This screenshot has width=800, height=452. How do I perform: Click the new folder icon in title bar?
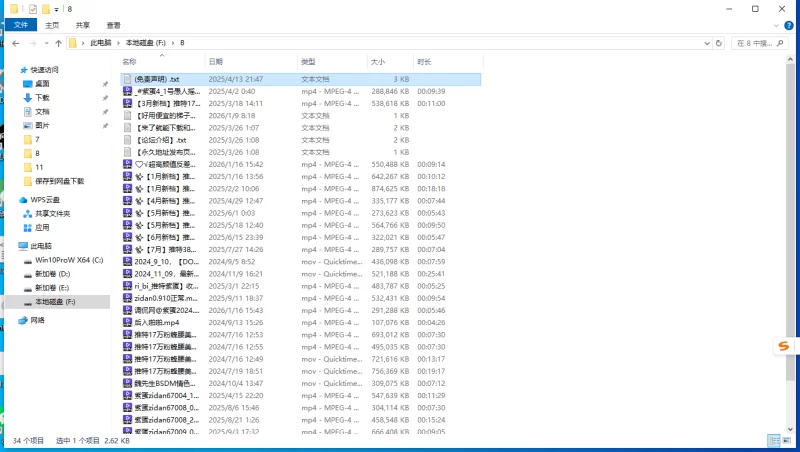[x=46, y=9]
